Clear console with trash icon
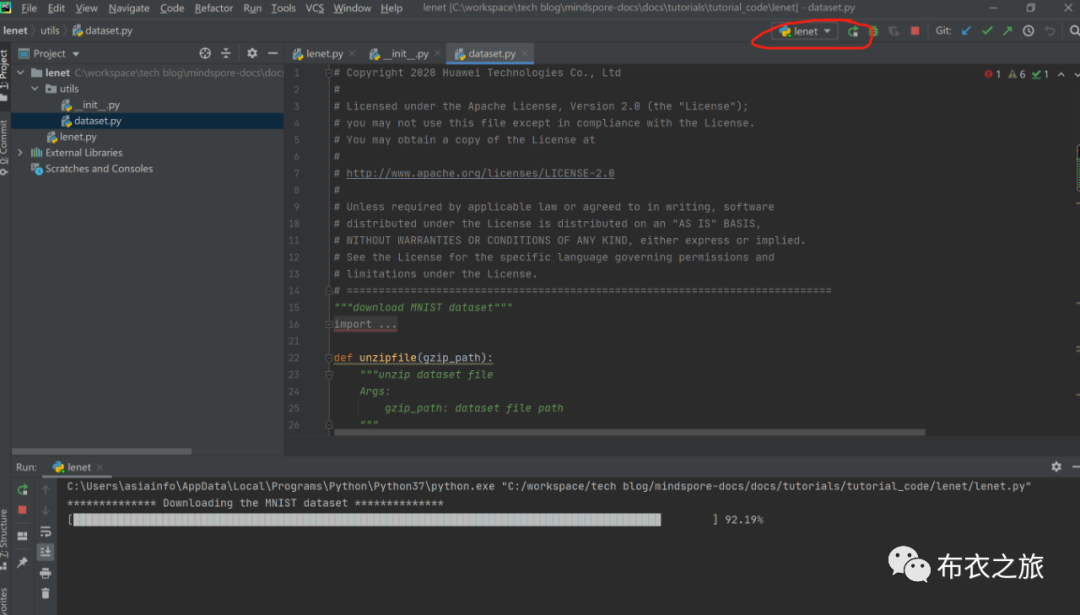 (x=45, y=594)
